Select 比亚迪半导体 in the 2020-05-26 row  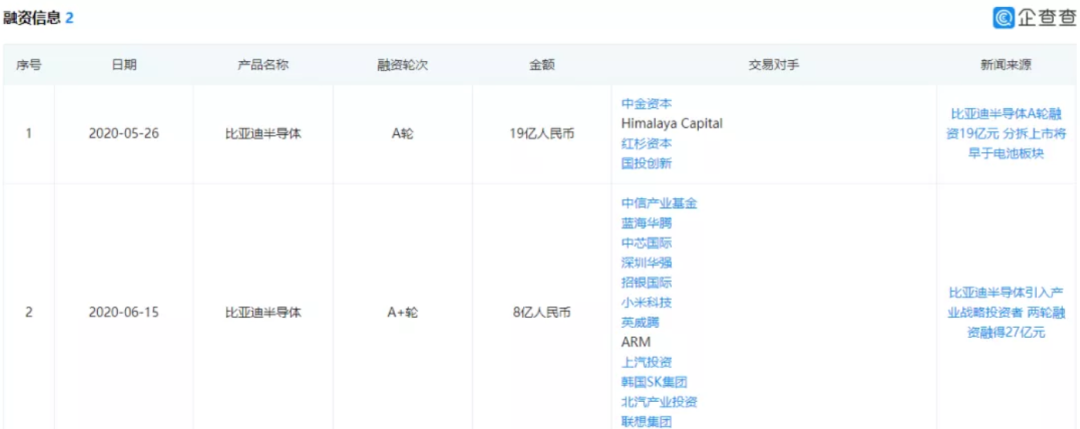click(263, 134)
